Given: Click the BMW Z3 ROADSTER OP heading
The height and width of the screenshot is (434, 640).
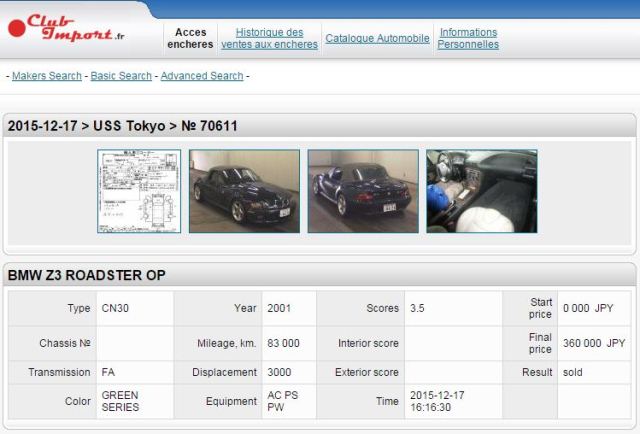Looking at the screenshot, I should (x=87, y=275).
